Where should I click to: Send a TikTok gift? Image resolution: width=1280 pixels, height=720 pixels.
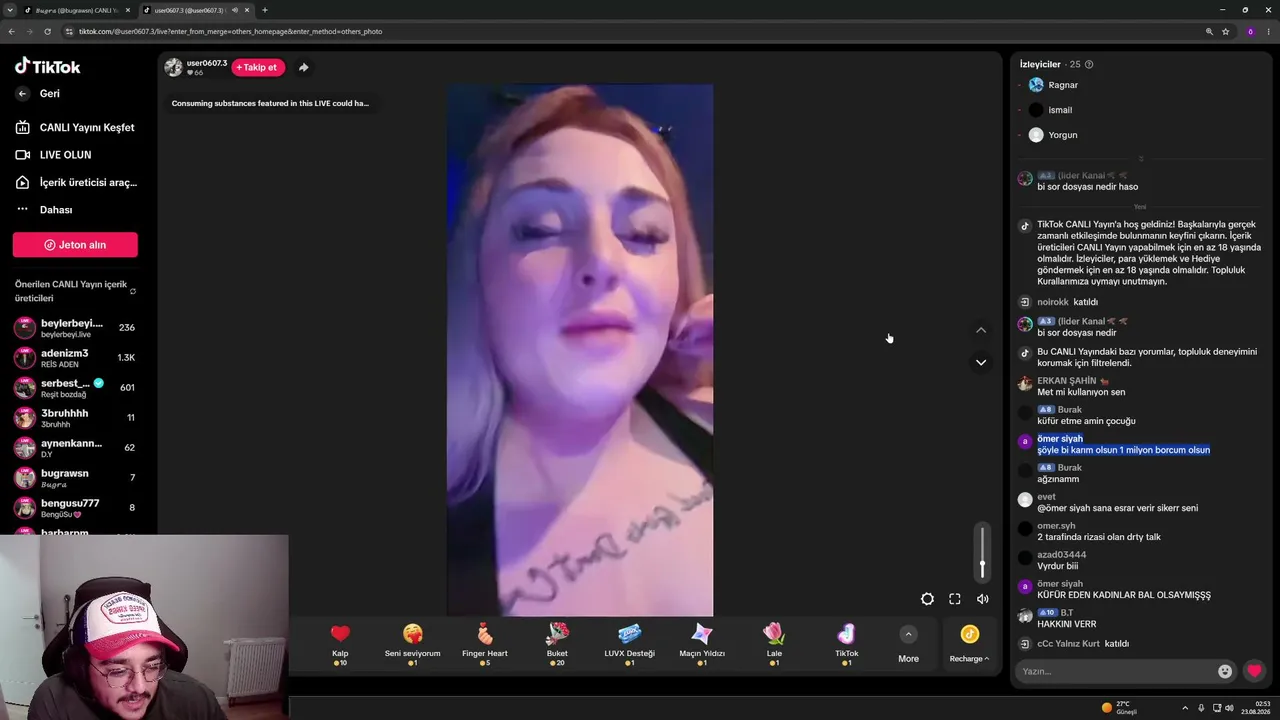coord(846,643)
